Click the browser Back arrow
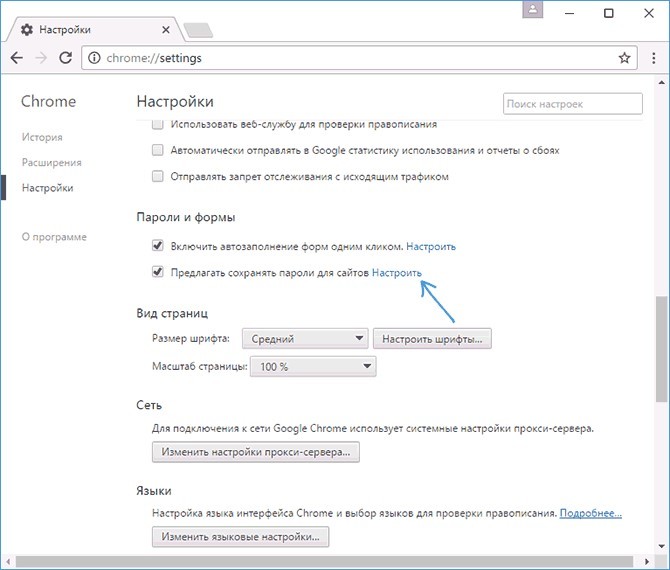 click(17, 58)
